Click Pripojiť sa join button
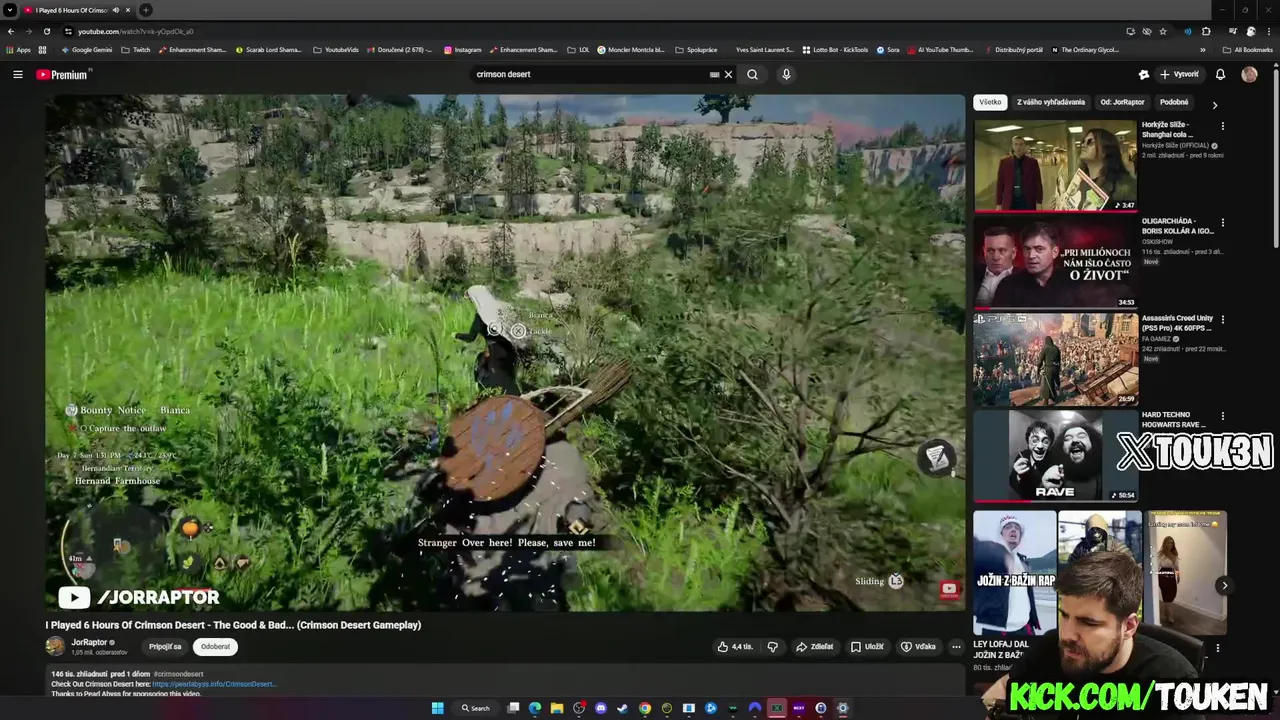Viewport: 1280px width, 720px height. tap(165, 647)
